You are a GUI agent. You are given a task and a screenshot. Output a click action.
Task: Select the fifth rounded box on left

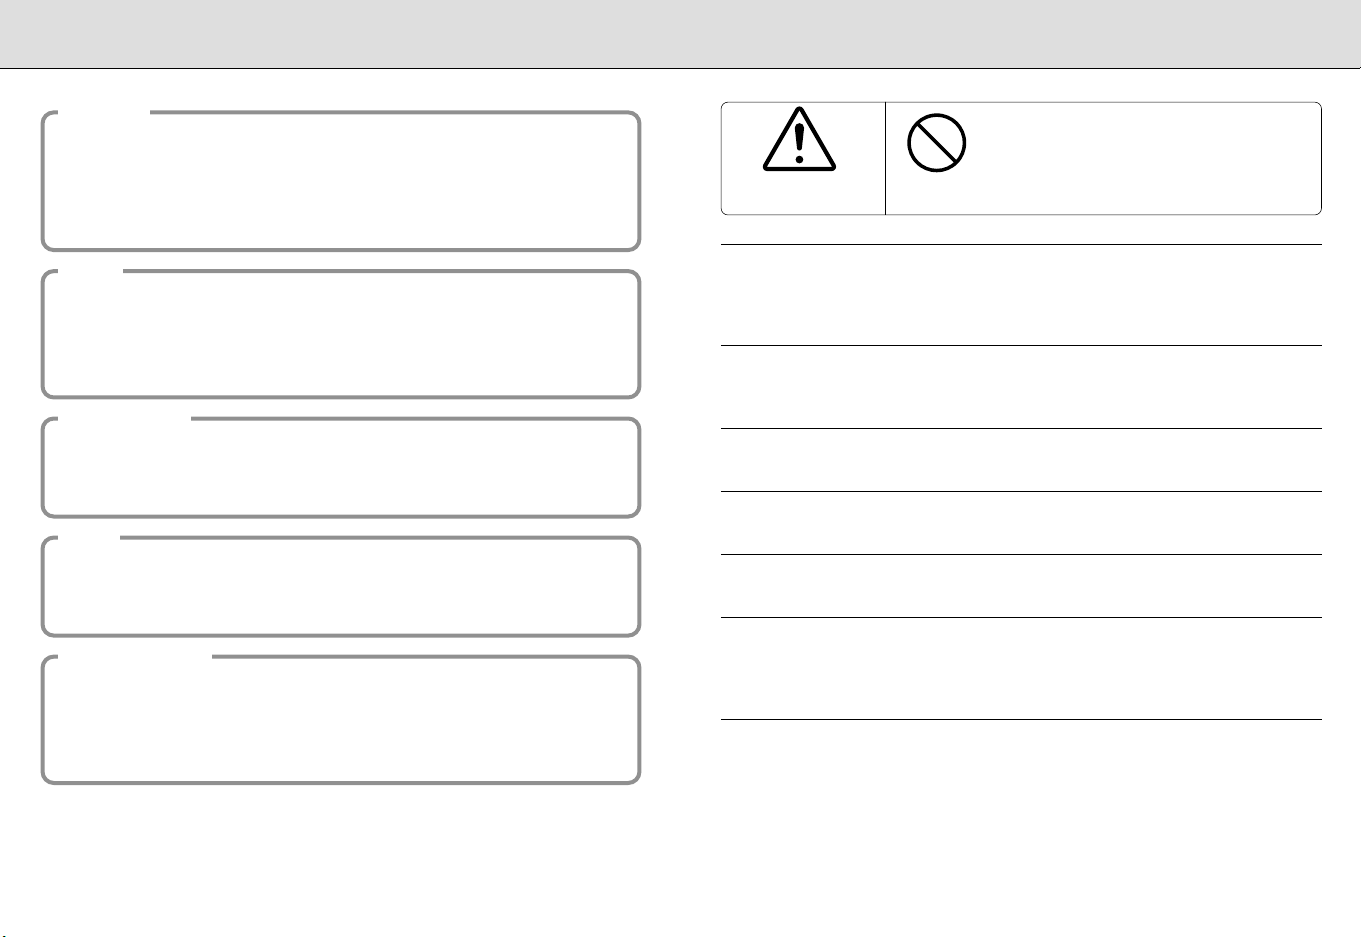340,720
